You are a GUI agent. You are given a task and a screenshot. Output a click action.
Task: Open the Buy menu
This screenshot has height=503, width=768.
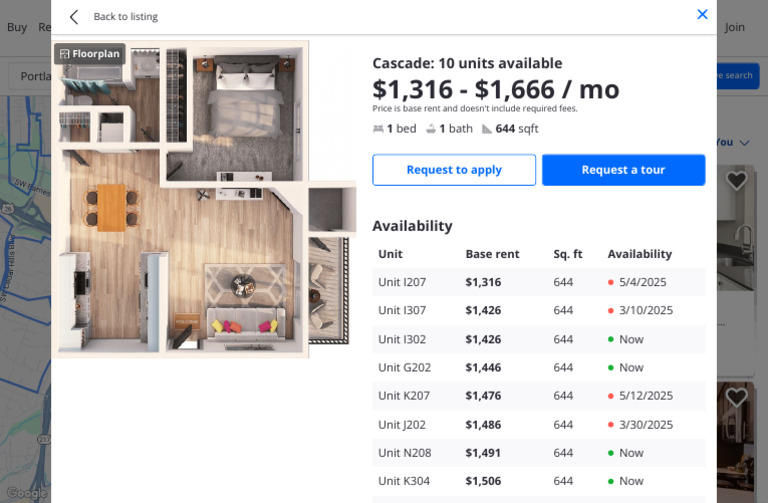pos(16,27)
